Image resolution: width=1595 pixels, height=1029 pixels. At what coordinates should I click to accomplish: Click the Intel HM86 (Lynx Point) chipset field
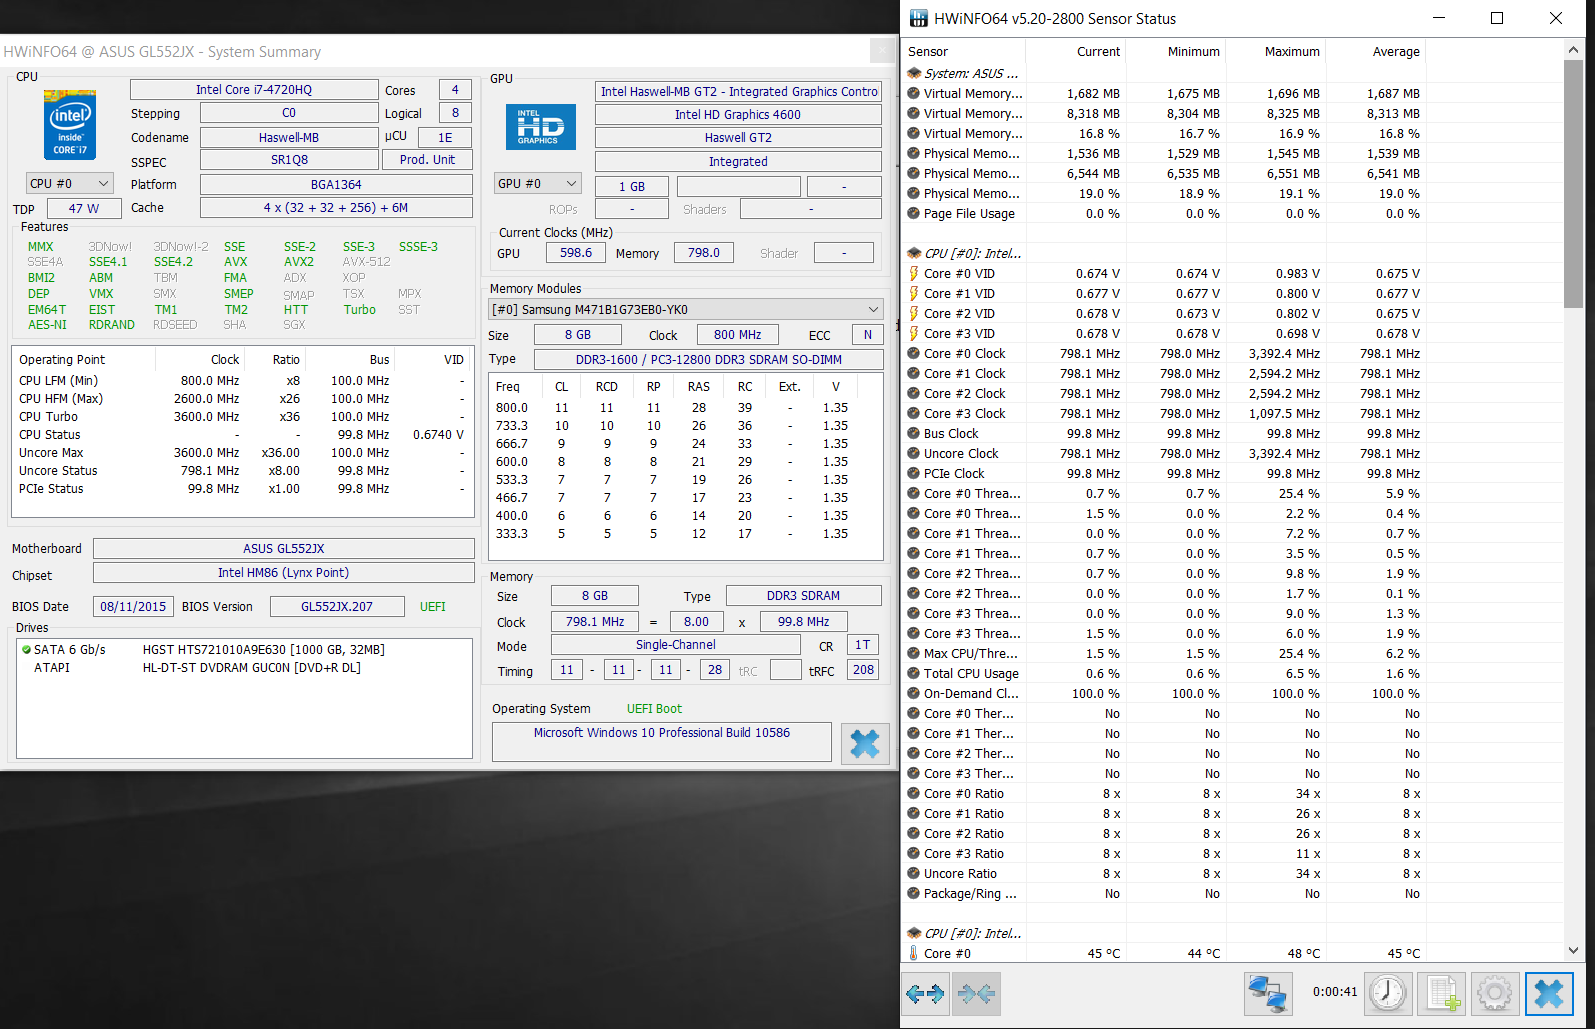[284, 572]
